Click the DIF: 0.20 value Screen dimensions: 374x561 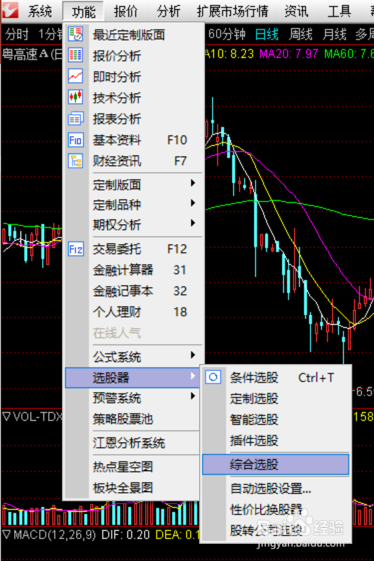tap(125, 535)
